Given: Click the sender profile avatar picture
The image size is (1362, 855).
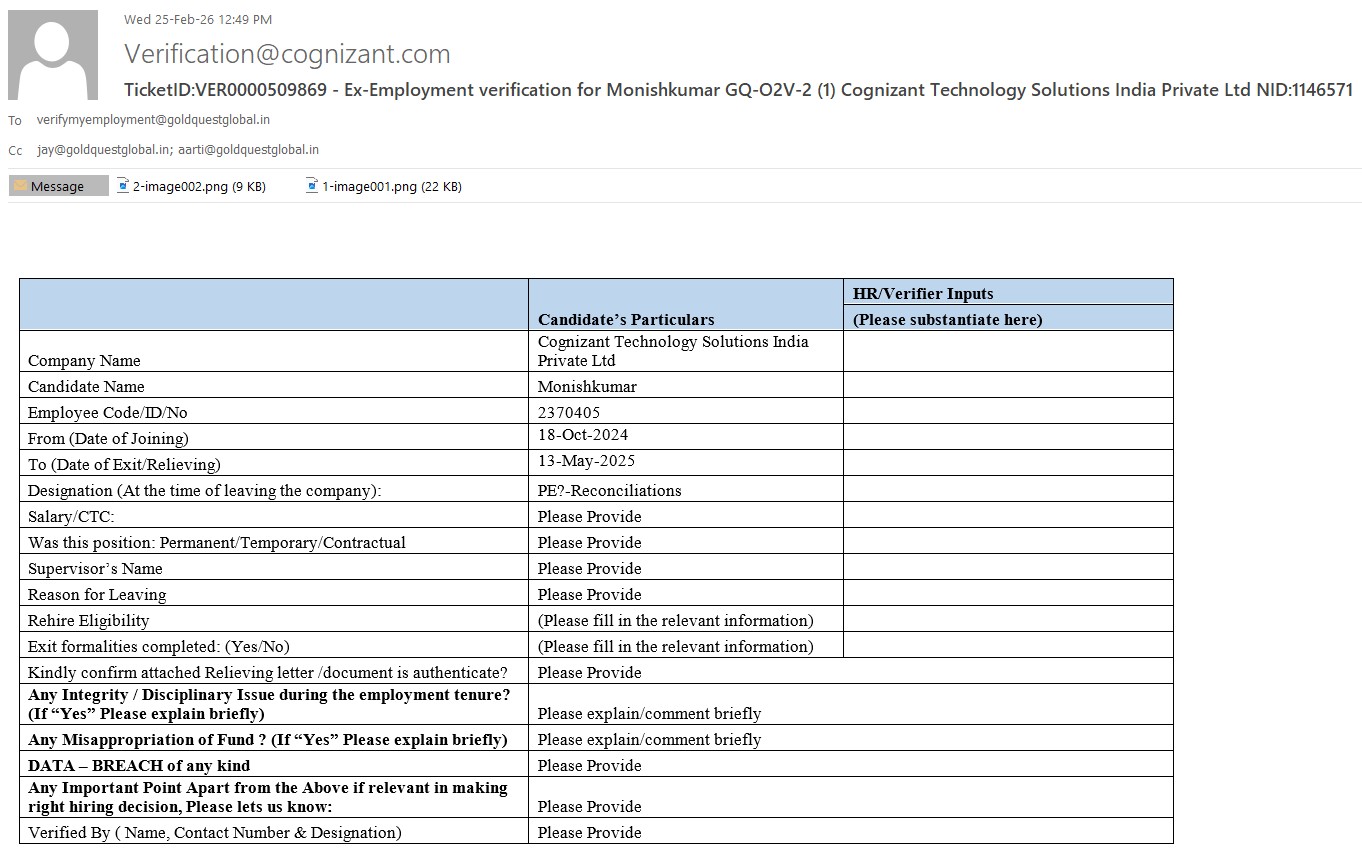Looking at the screenshot, I should [53, 55].
